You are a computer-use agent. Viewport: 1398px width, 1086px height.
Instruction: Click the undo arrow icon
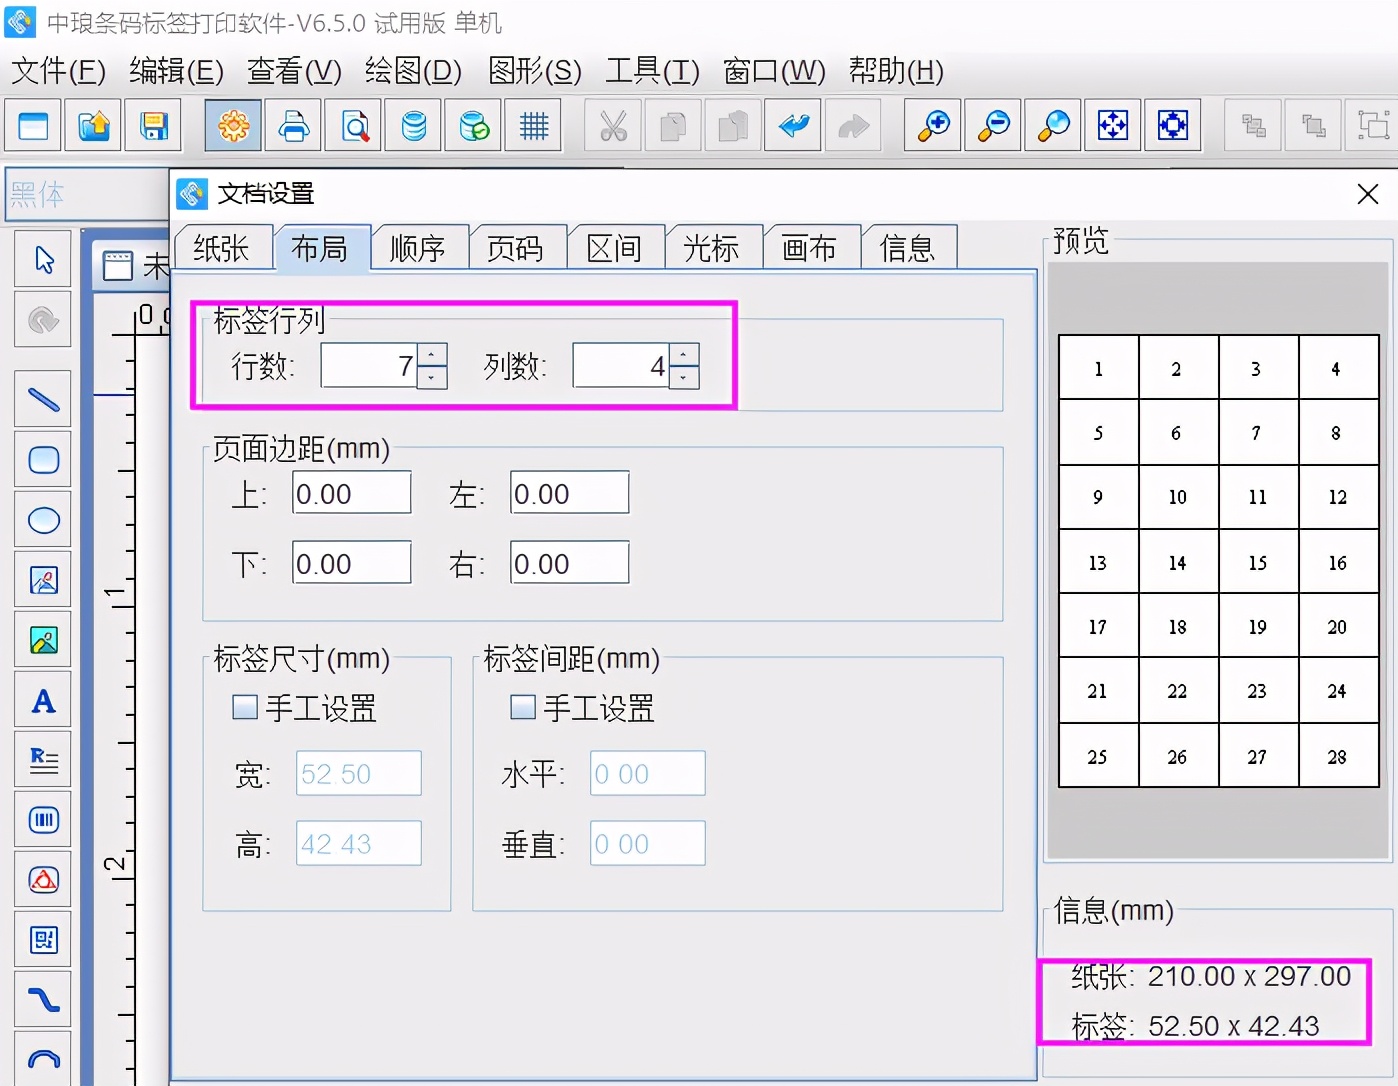click(793, 126)
